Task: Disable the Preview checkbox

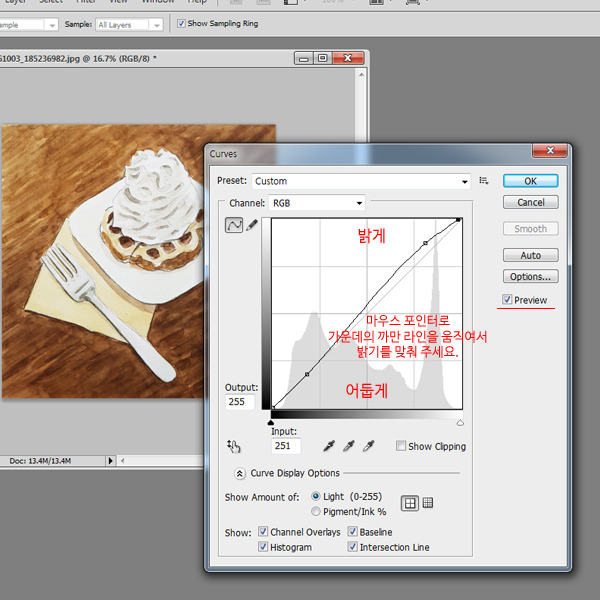Action: point(507,299)
